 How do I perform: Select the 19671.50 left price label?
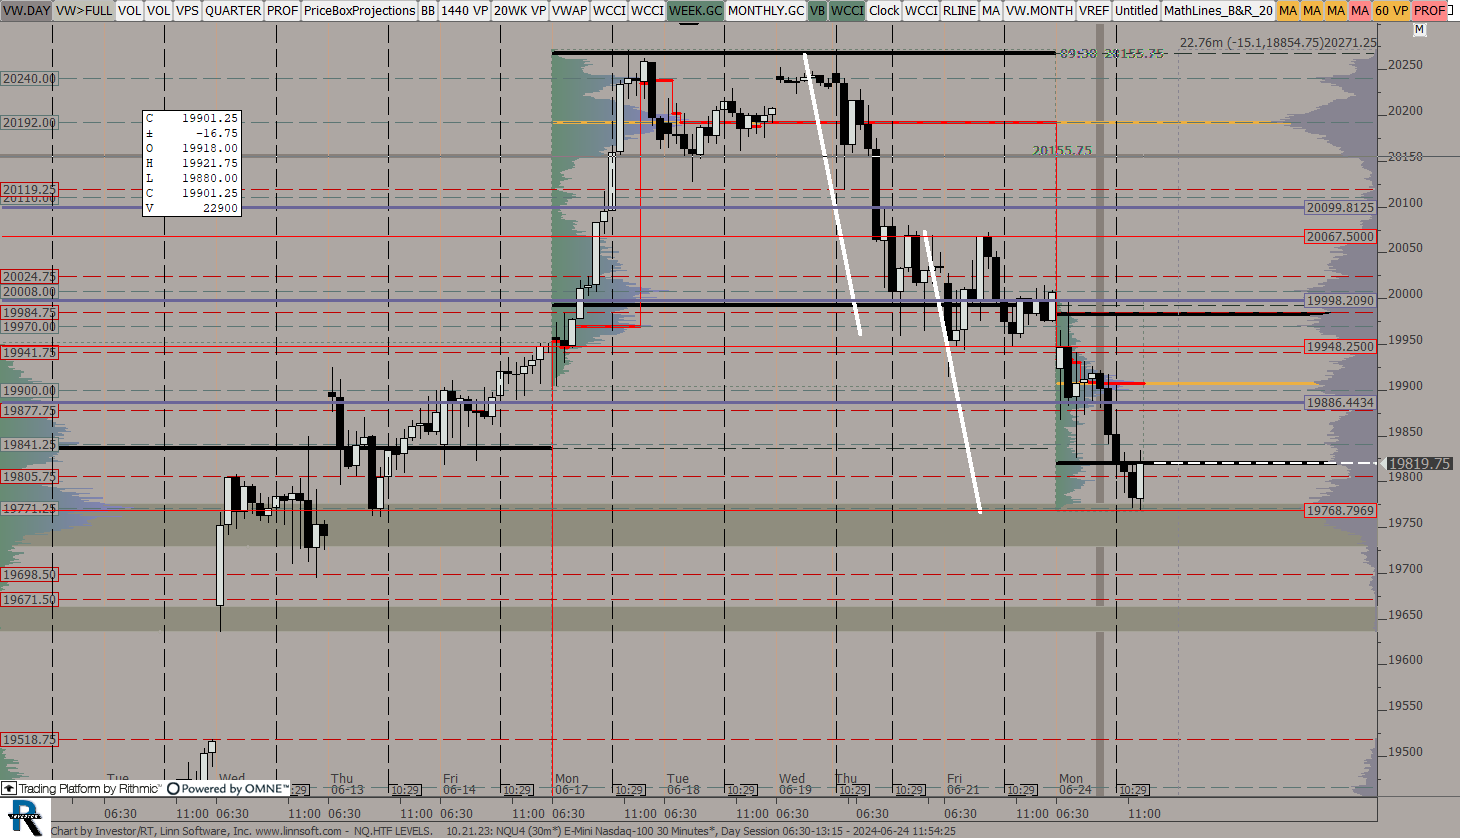(30, 599)
